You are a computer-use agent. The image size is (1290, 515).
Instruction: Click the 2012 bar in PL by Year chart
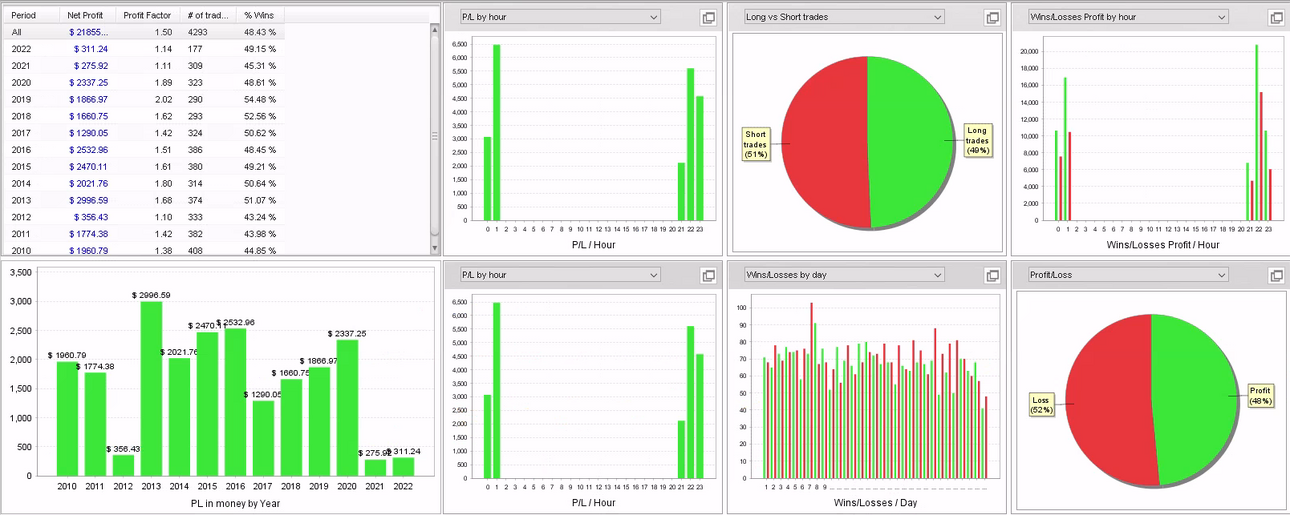coord(123,465)
